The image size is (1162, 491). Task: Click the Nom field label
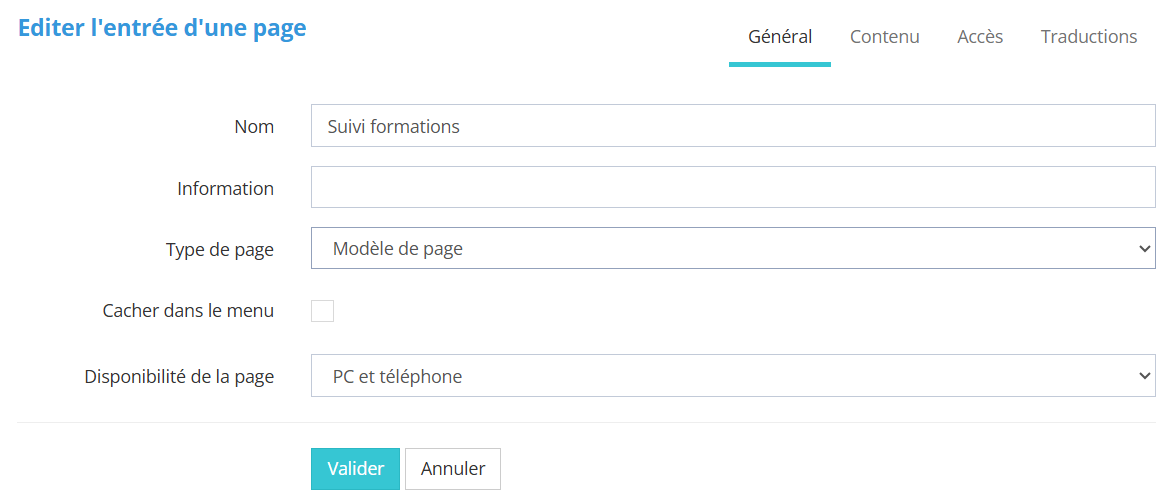point(254,127)
